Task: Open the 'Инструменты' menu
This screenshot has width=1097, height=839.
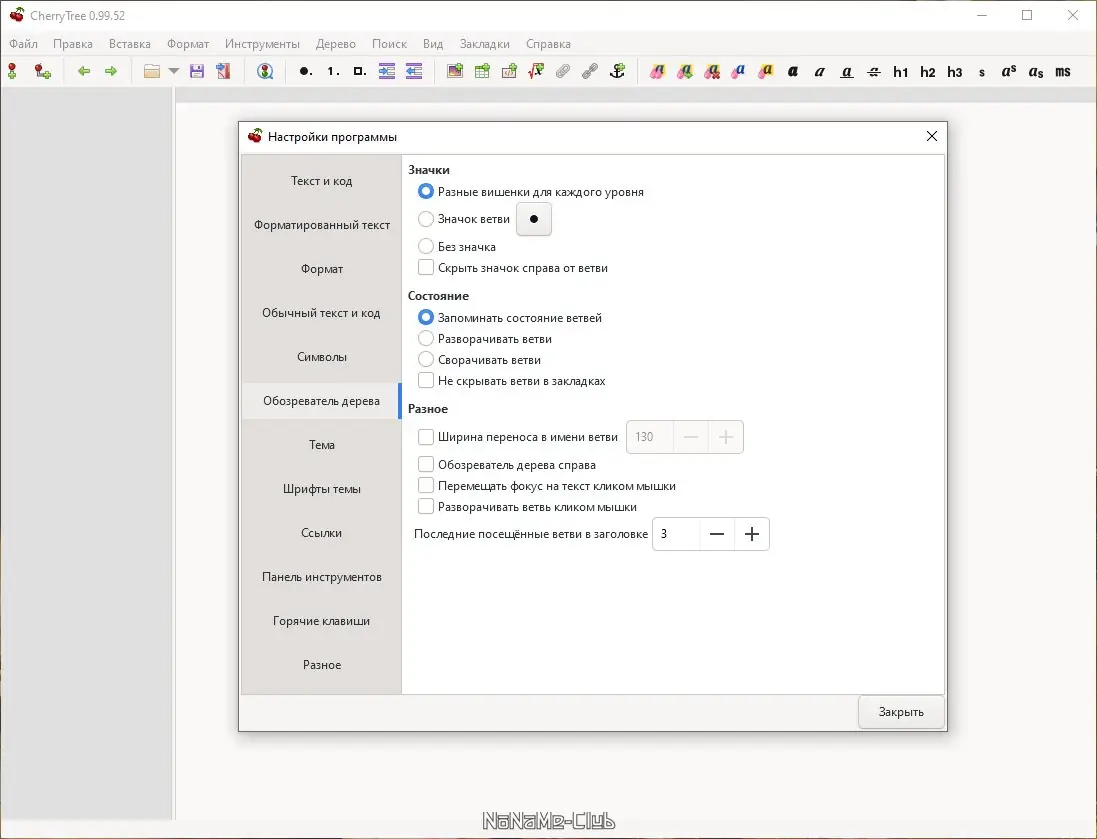Action: (x=262, y=43)
